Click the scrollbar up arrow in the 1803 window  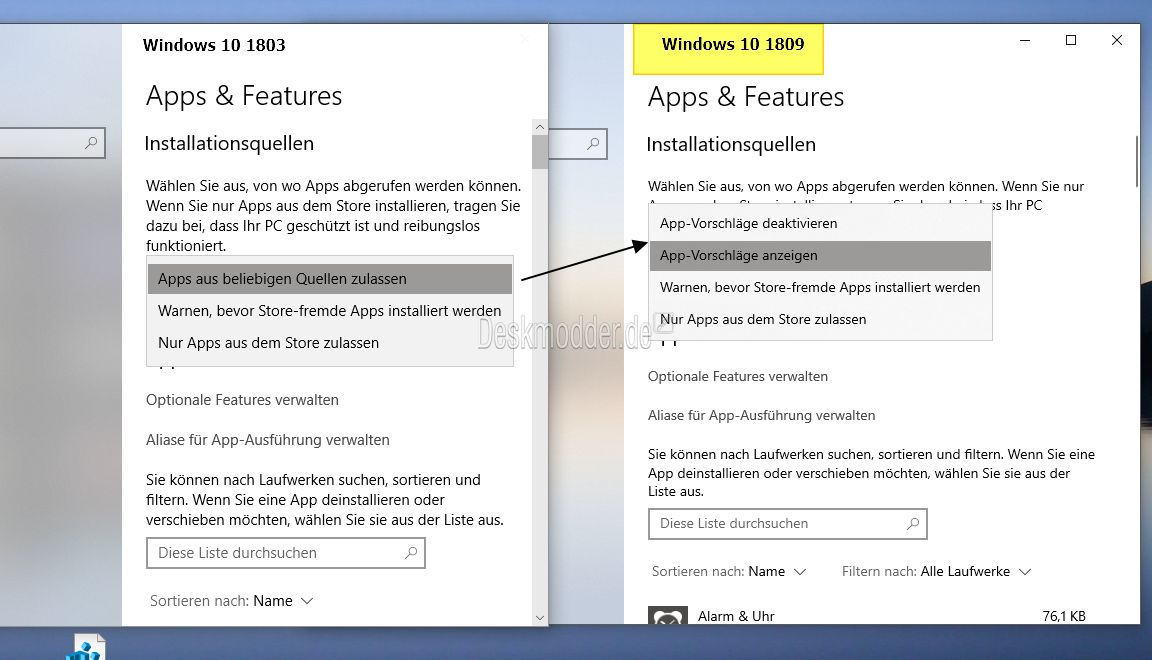[539, 126]
